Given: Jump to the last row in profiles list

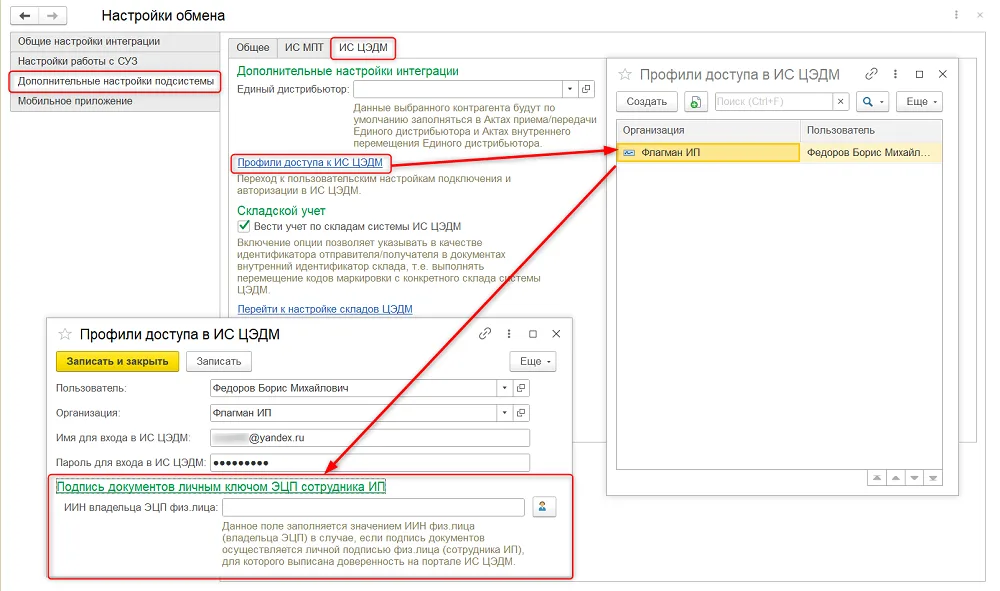Looking at the screenshot, I should 933,478.
